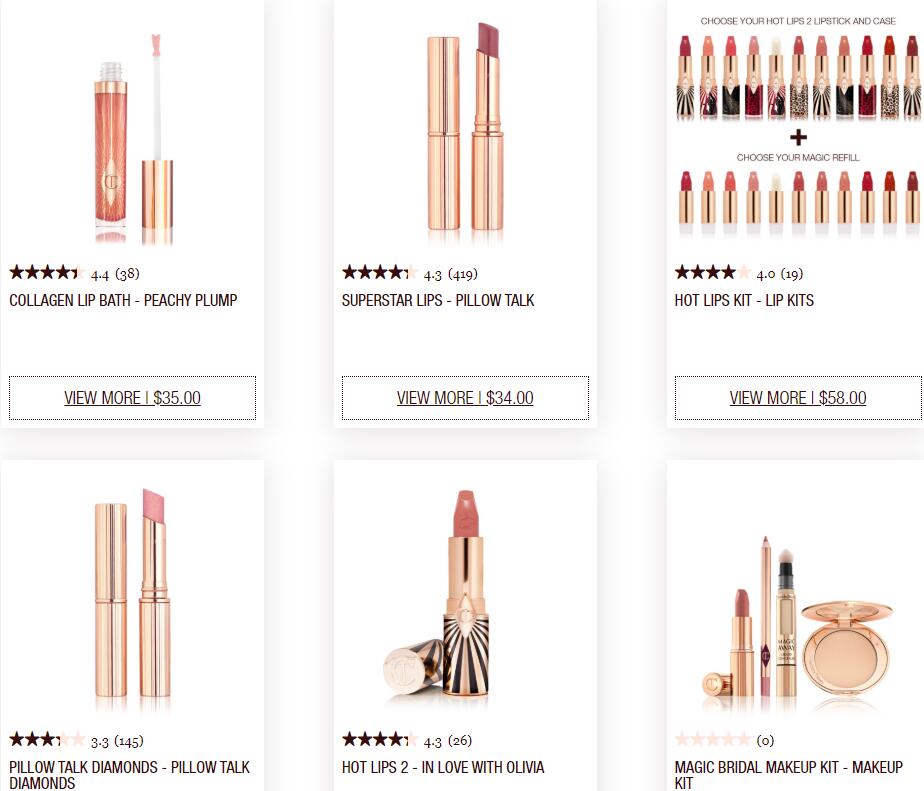Screen dimensions: 924x791
Task: Click the 3.3 star rating with 145 reviews
Action: pos(77,740)
